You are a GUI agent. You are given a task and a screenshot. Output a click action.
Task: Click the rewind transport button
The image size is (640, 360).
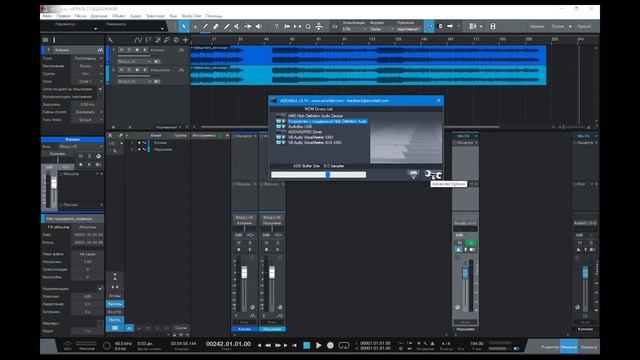[x=268, y=345]
